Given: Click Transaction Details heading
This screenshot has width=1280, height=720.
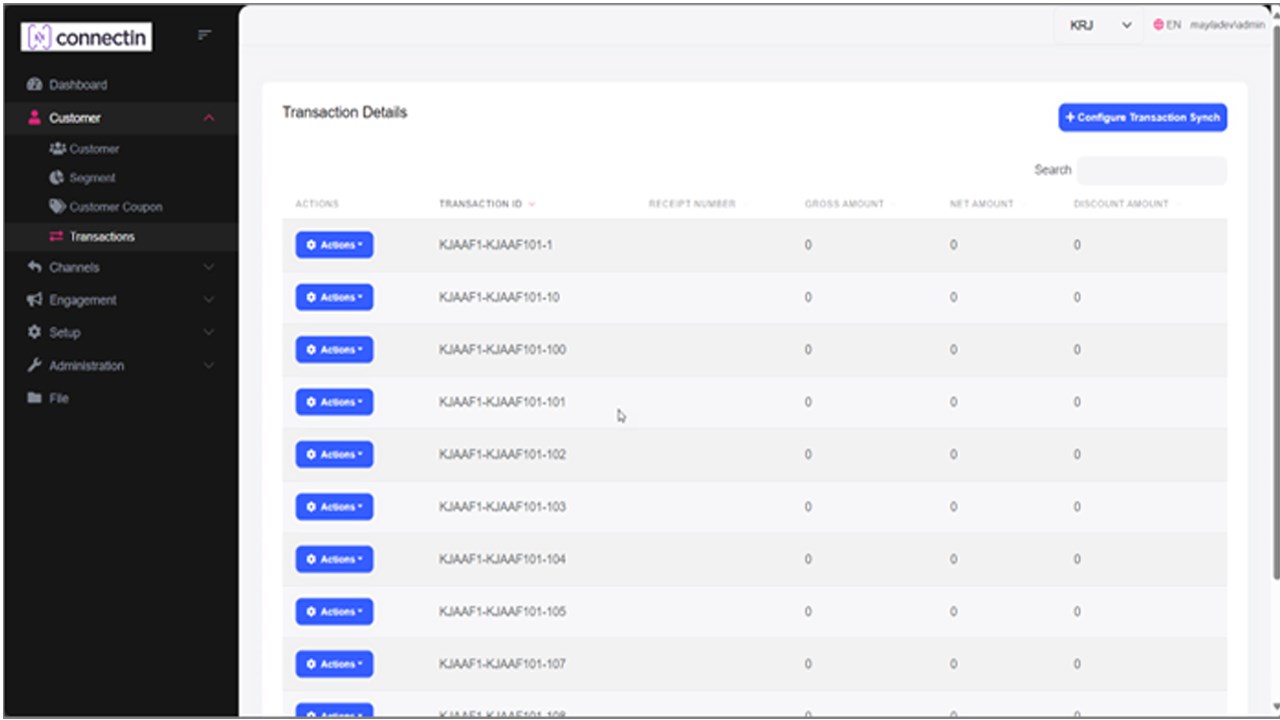Looking at the screenshot, I should click(345, 112).
